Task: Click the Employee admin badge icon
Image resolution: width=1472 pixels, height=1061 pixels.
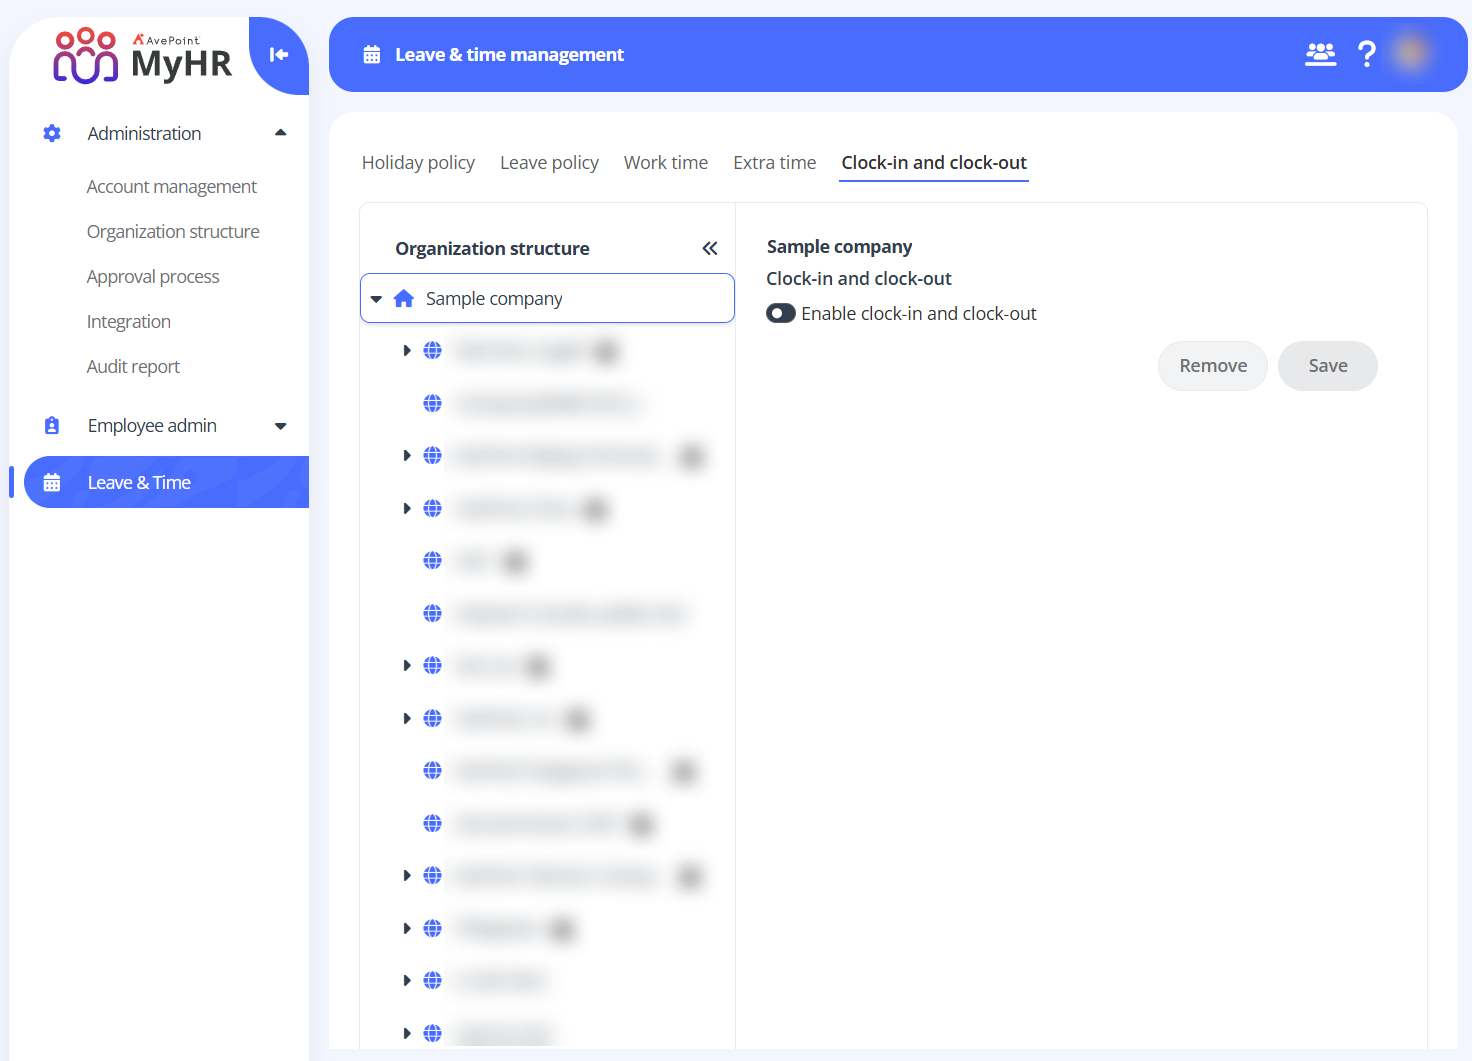Action: coord(52,426)
